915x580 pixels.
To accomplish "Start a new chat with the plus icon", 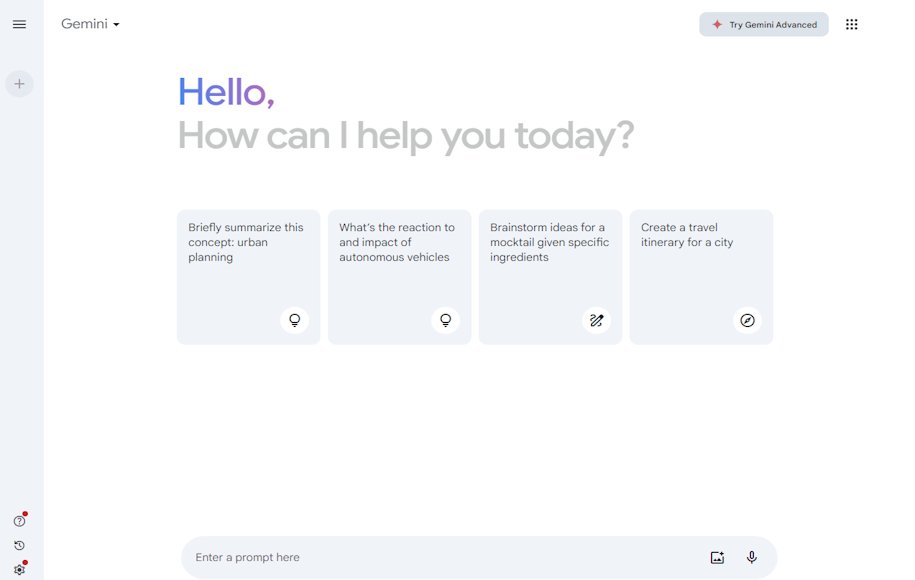I will (19, 84).
